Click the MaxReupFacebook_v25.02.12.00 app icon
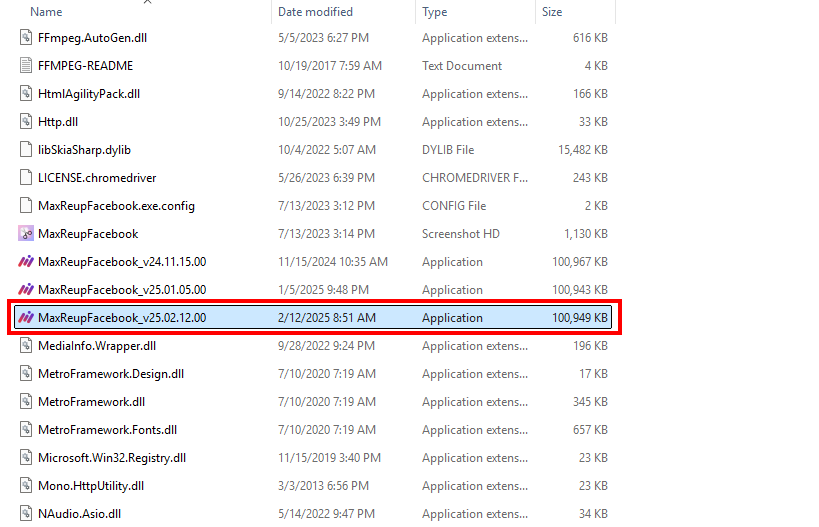The image size is (819, 527). [x=26, y=318]
